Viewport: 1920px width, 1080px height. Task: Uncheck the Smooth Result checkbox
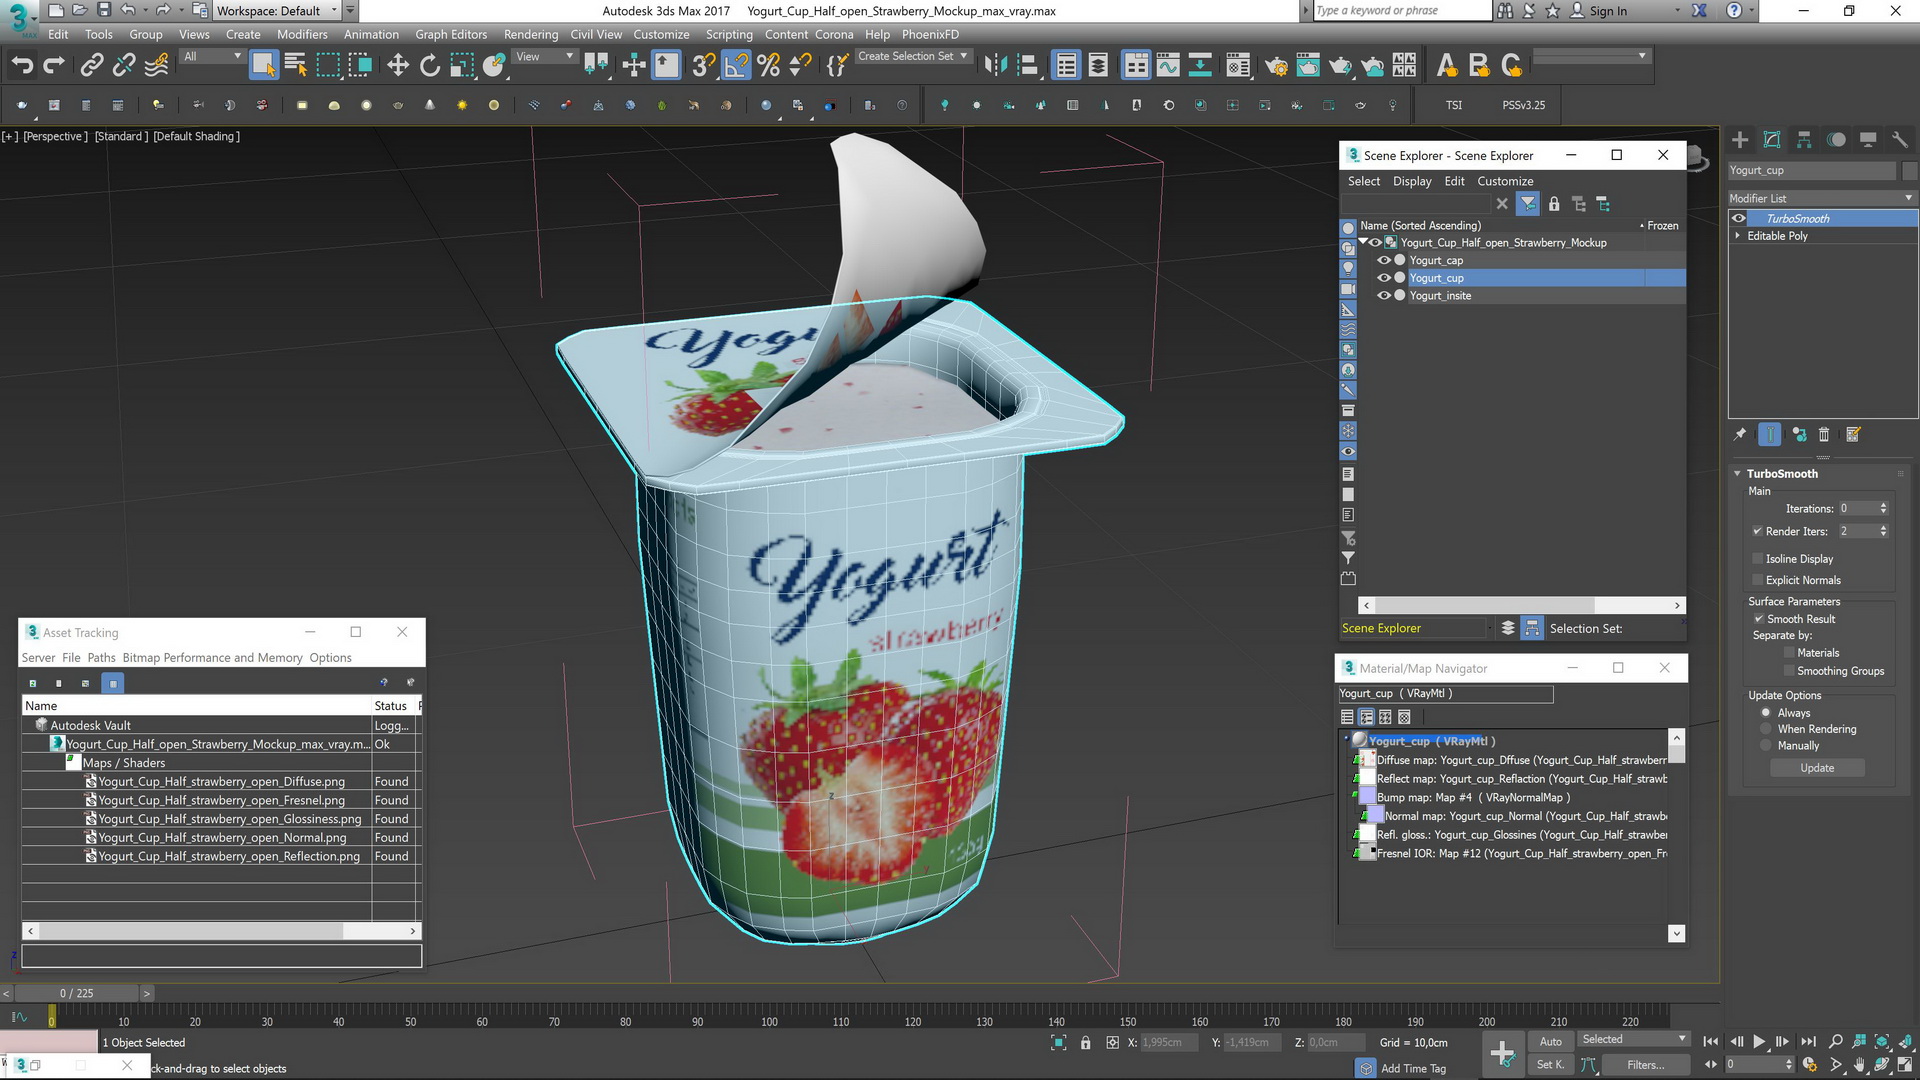point(1758,619)
